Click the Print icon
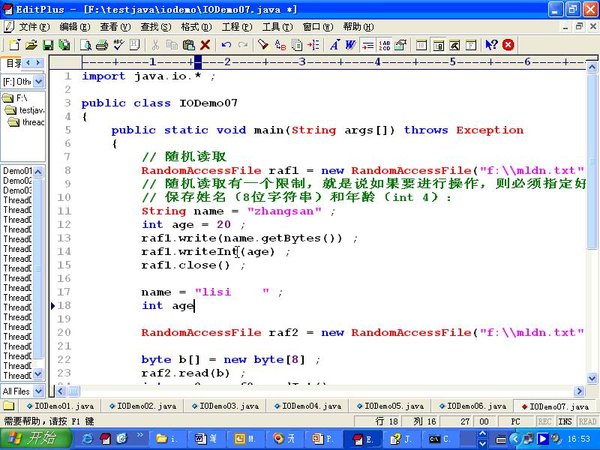Image resolution: width=600 pixels, height=450 pixels. [102, 45]
